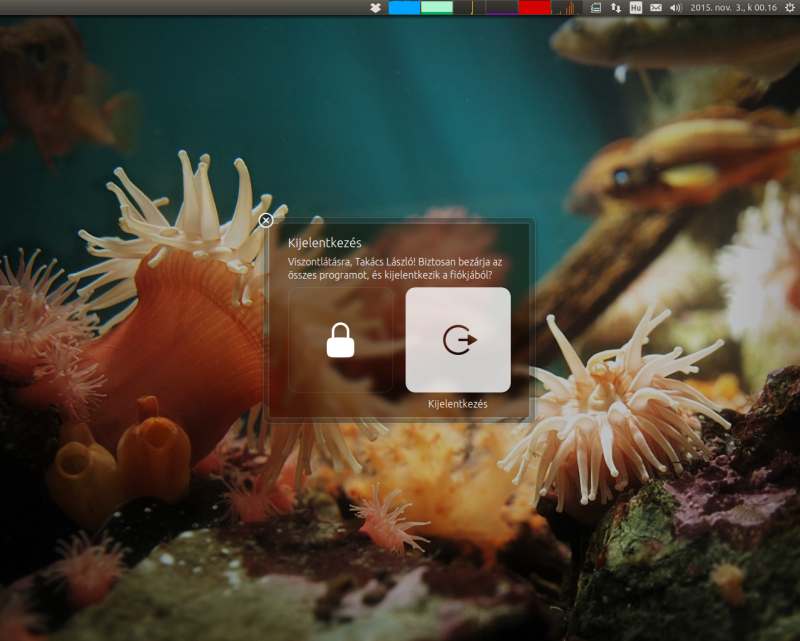Click the red system monitor graph
This screenshot has width=800, height=641.
534,8
